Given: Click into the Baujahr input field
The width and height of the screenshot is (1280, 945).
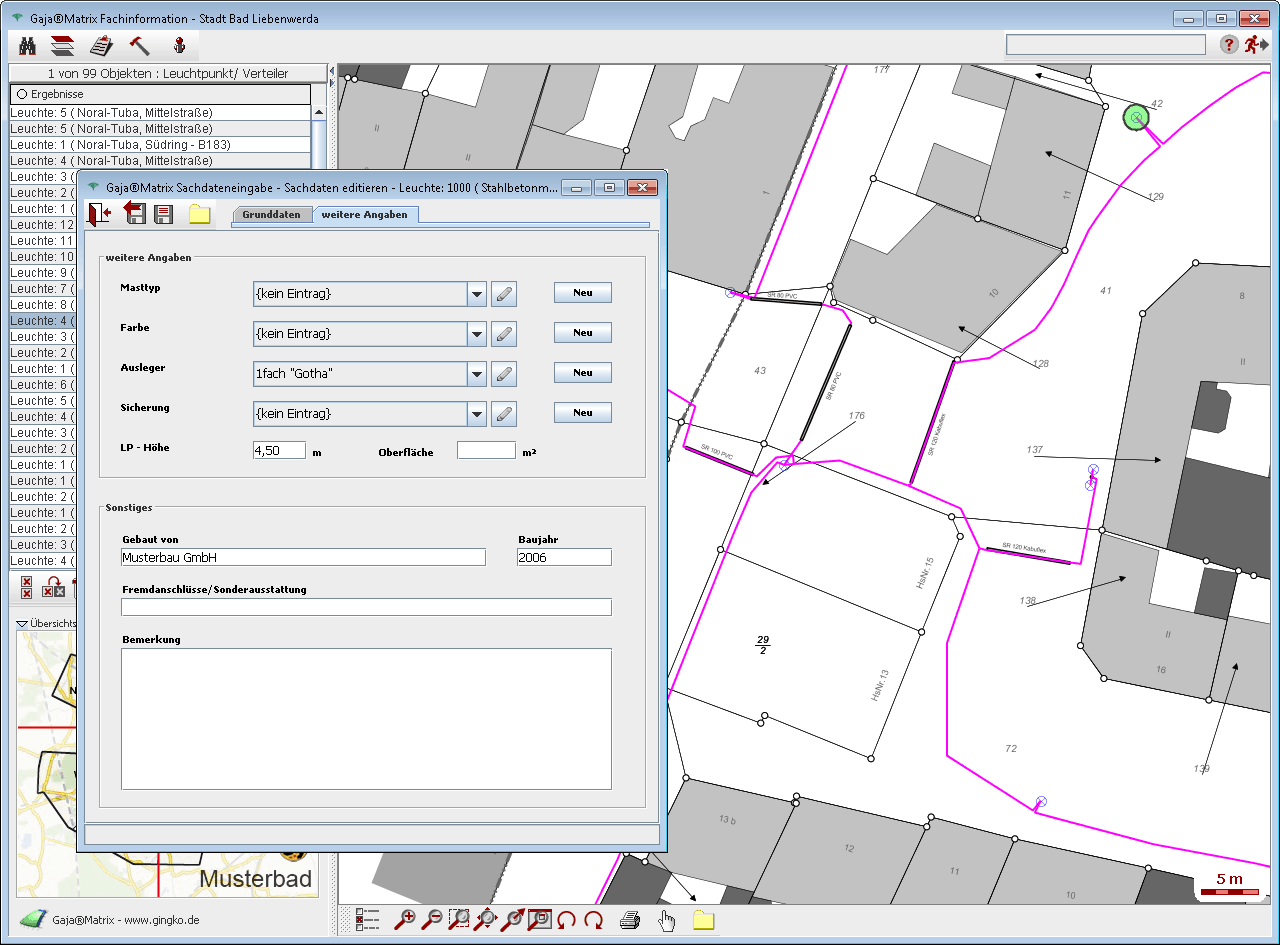Looking at the screenshot, I should coord(564,557).
